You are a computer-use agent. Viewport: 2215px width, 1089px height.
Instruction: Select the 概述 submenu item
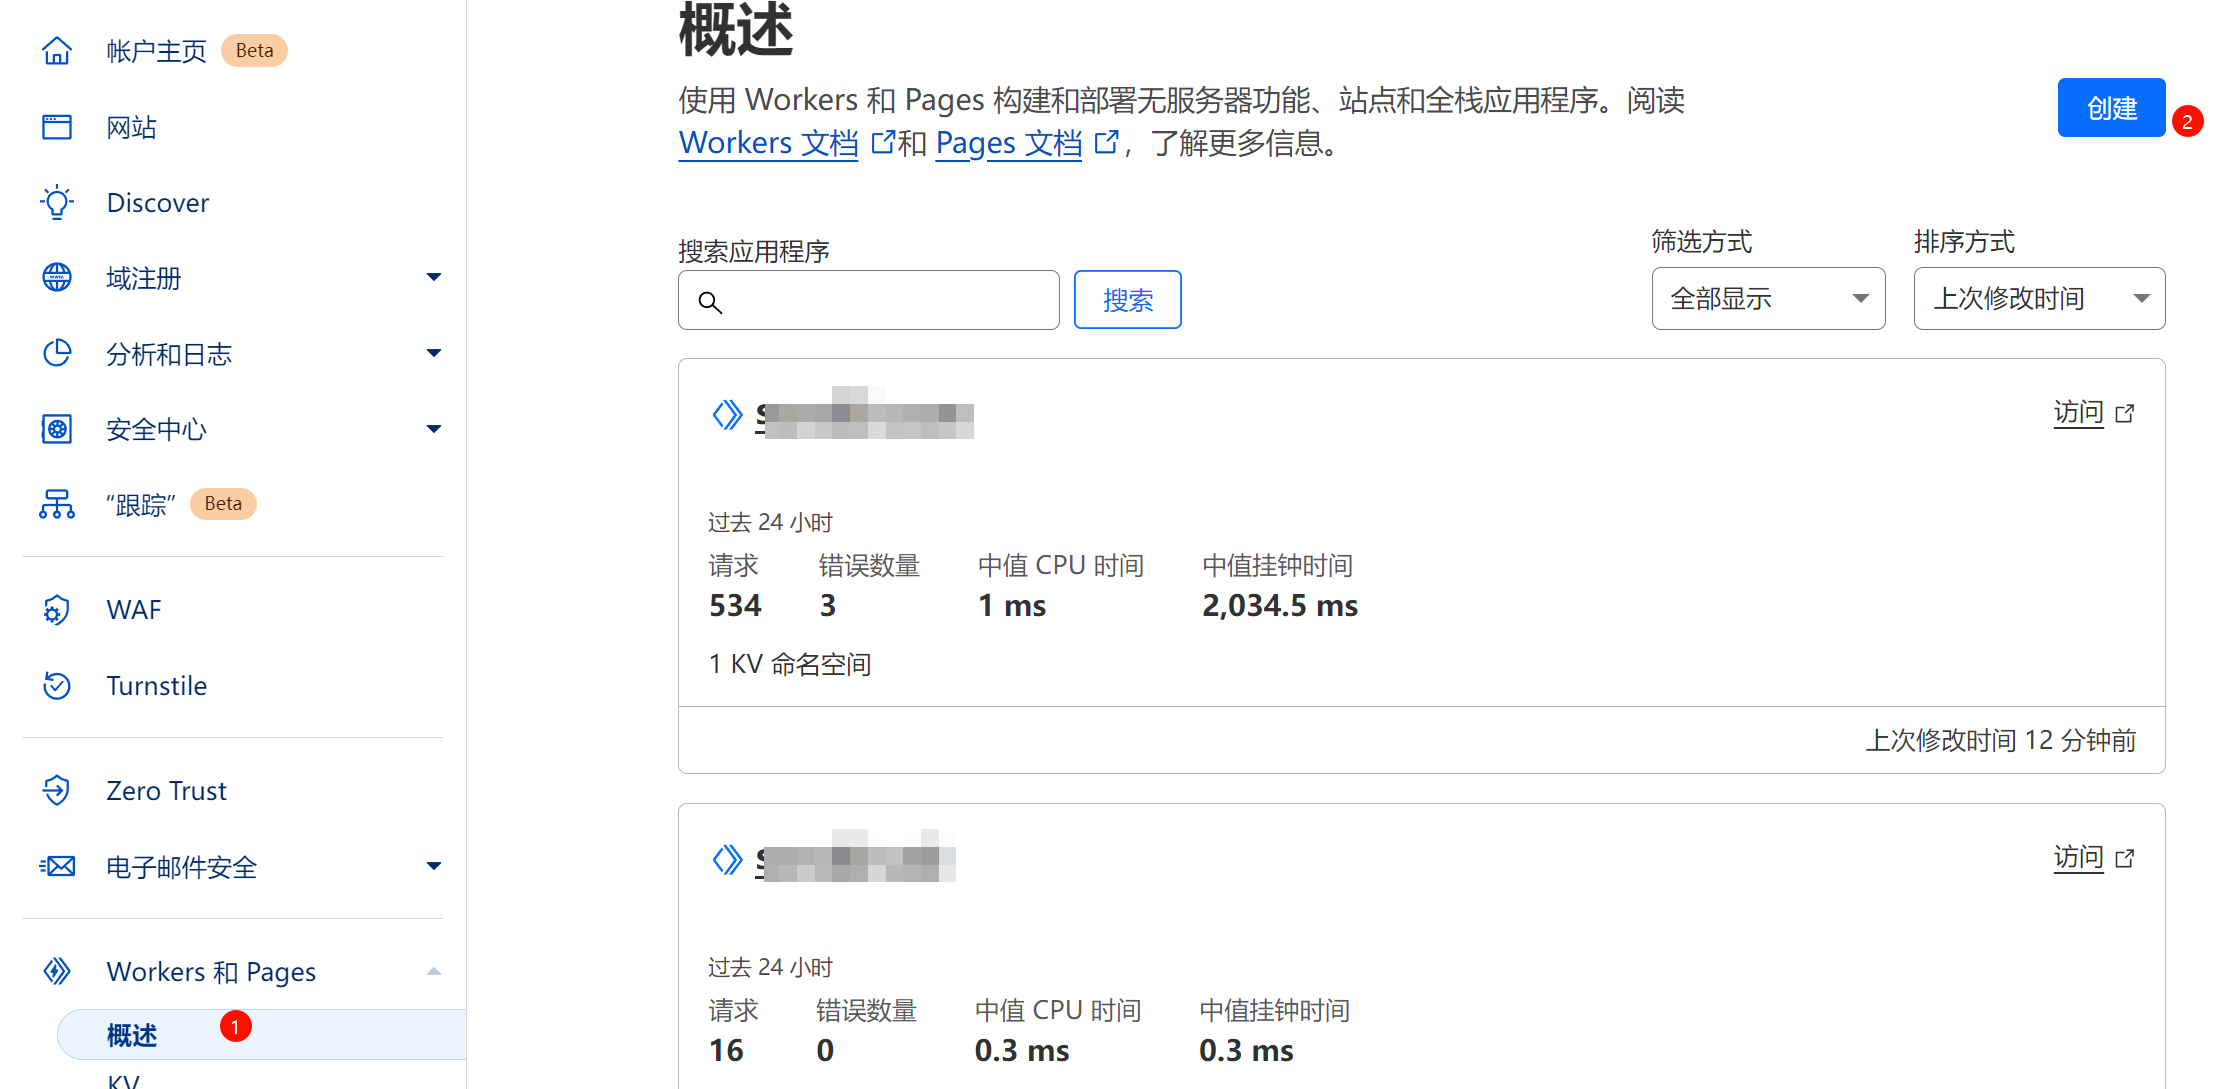click(262, 1035)
